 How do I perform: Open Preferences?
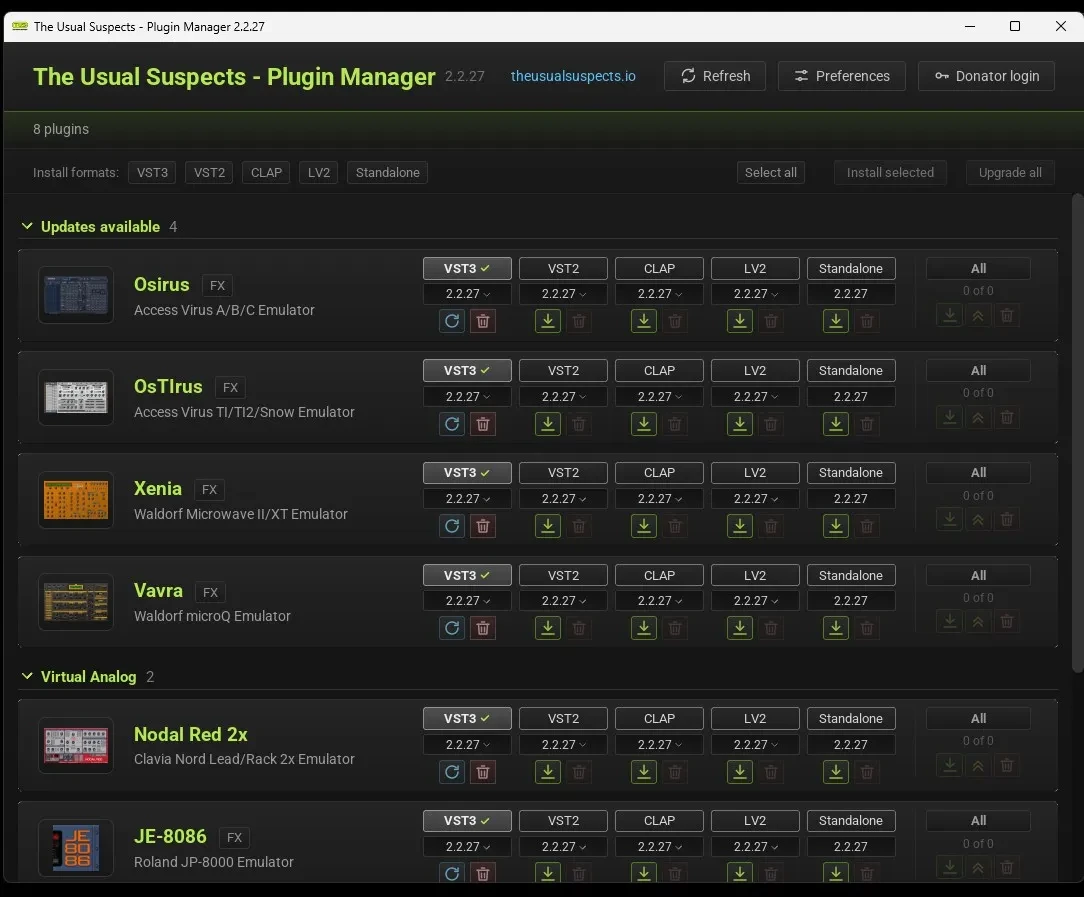841,76
